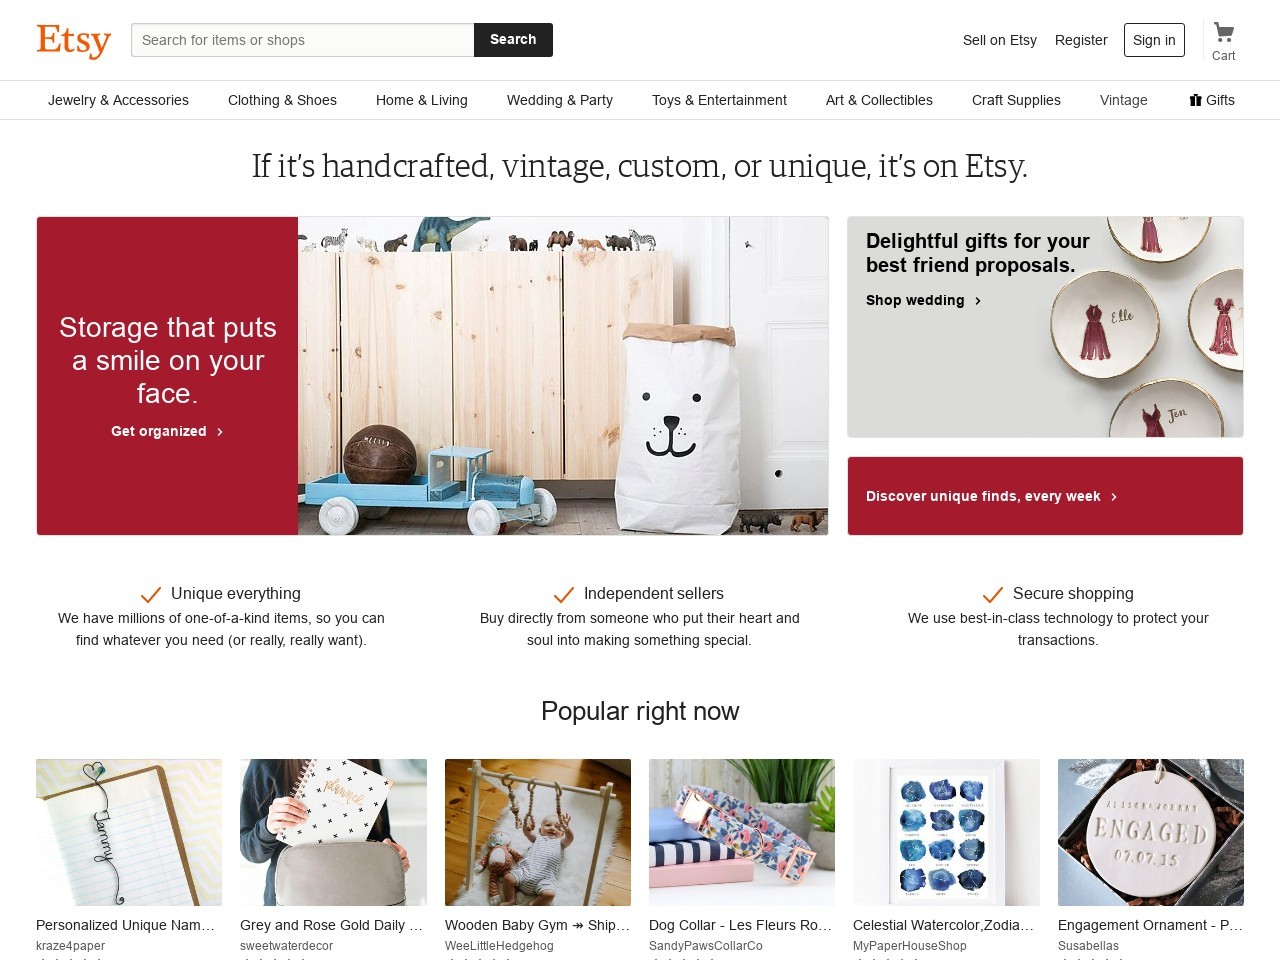
Task: Open the Engagement Ornament product image
Action: [1151, 832]
